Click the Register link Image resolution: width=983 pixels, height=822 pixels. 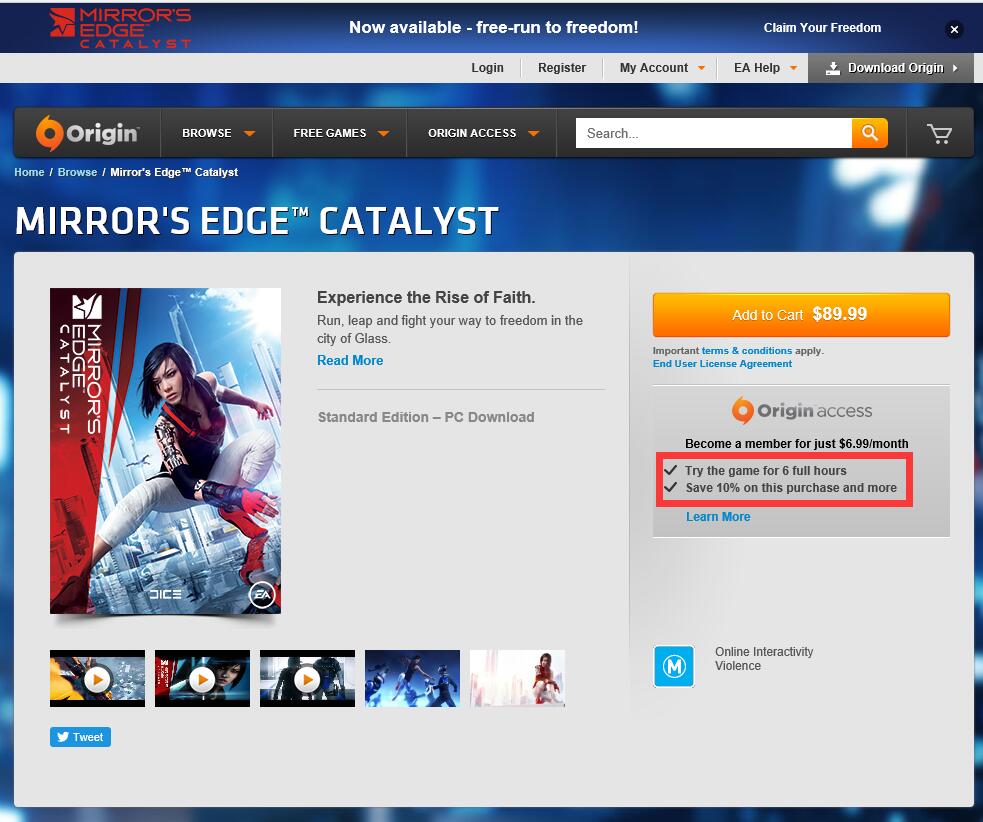click(562, 68)
